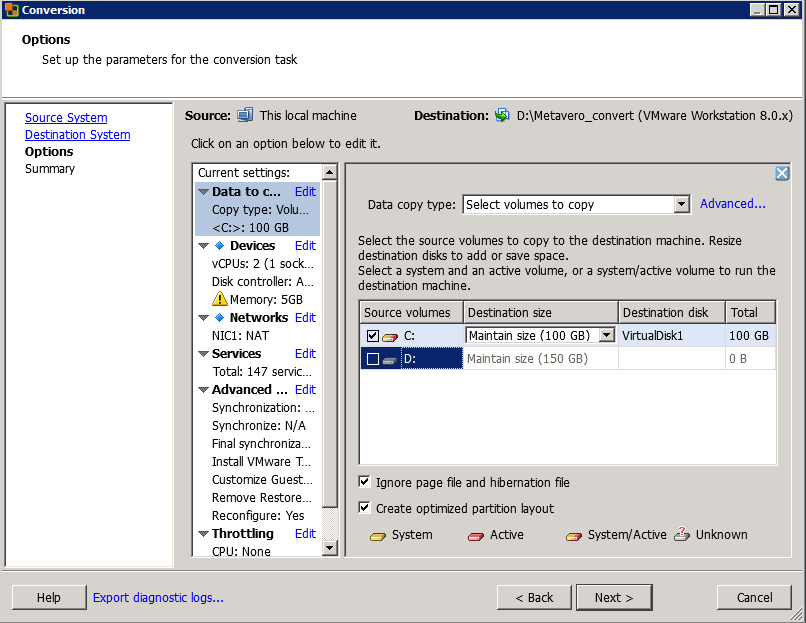This screenshot has height=623, width=806.
Task: Click the Destination disk column header
Action: tap(672, 313)
